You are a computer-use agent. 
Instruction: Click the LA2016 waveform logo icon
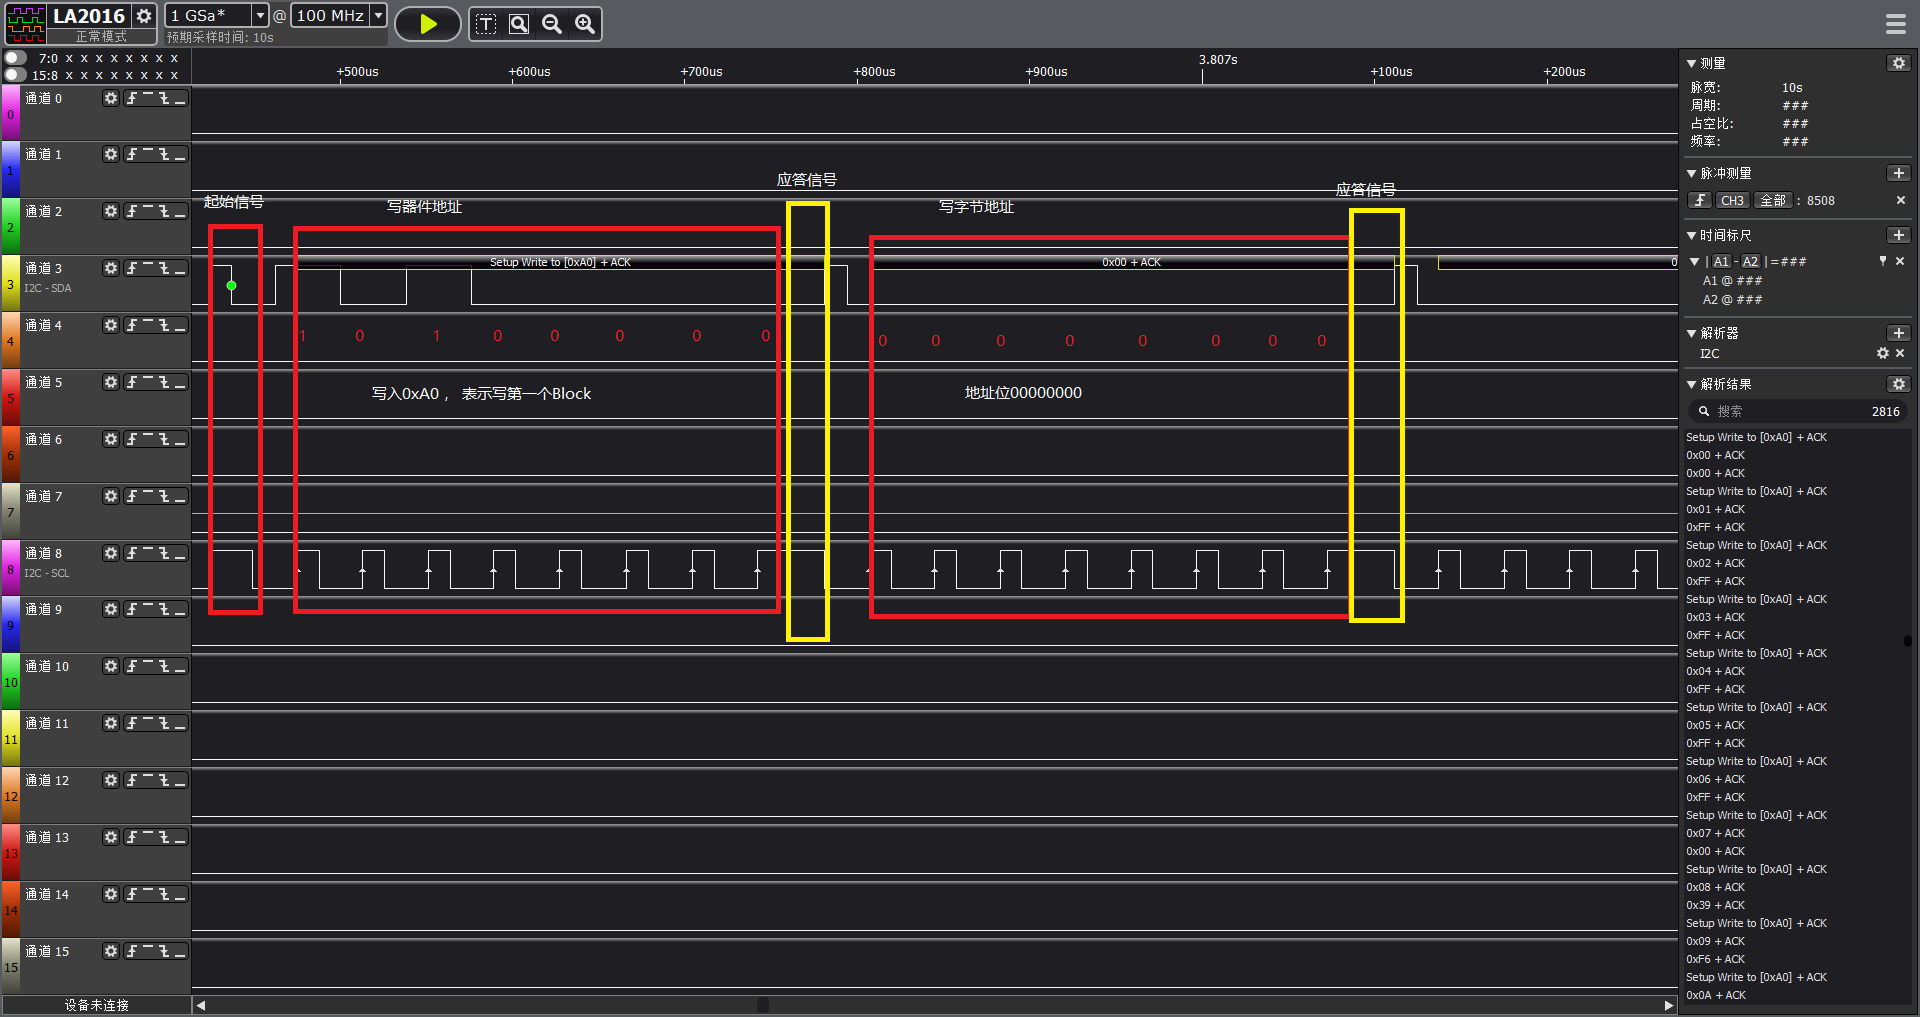click(x=26, y=24)
